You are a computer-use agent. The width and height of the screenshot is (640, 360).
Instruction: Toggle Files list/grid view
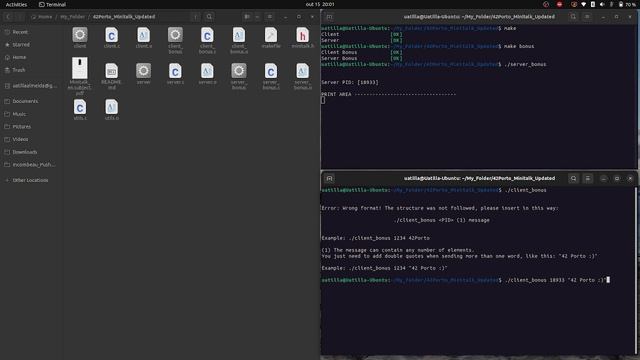coord(247,17)
